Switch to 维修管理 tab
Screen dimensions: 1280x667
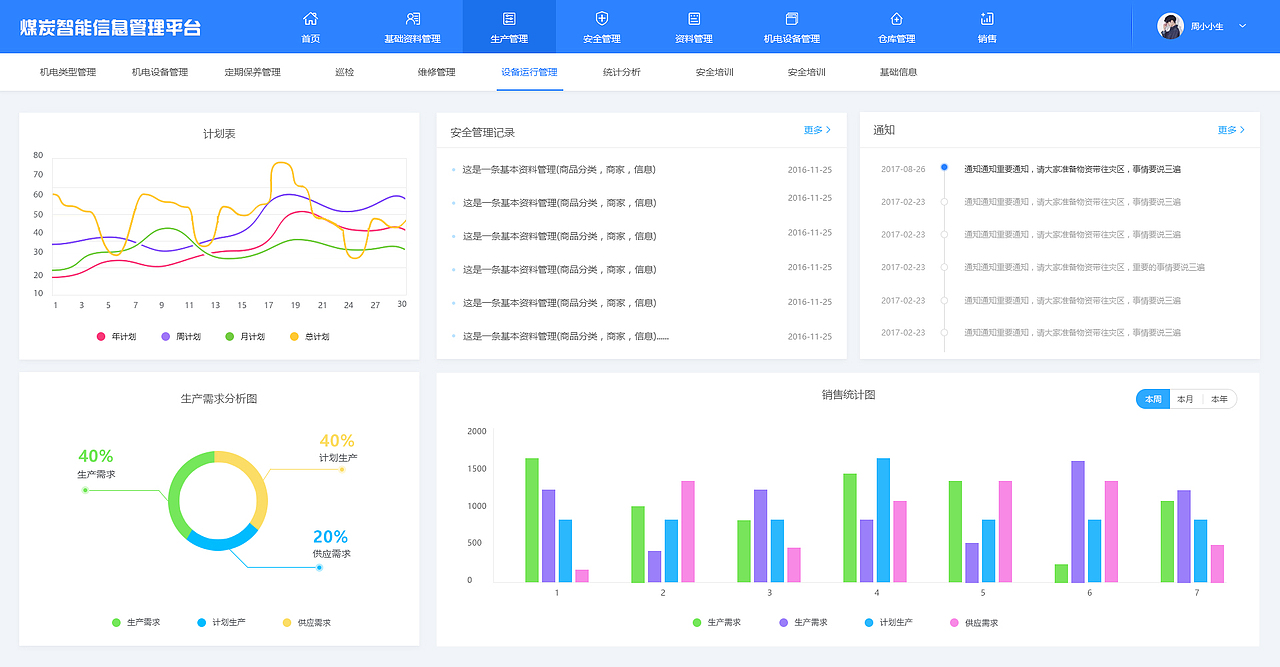pos(437,72)
